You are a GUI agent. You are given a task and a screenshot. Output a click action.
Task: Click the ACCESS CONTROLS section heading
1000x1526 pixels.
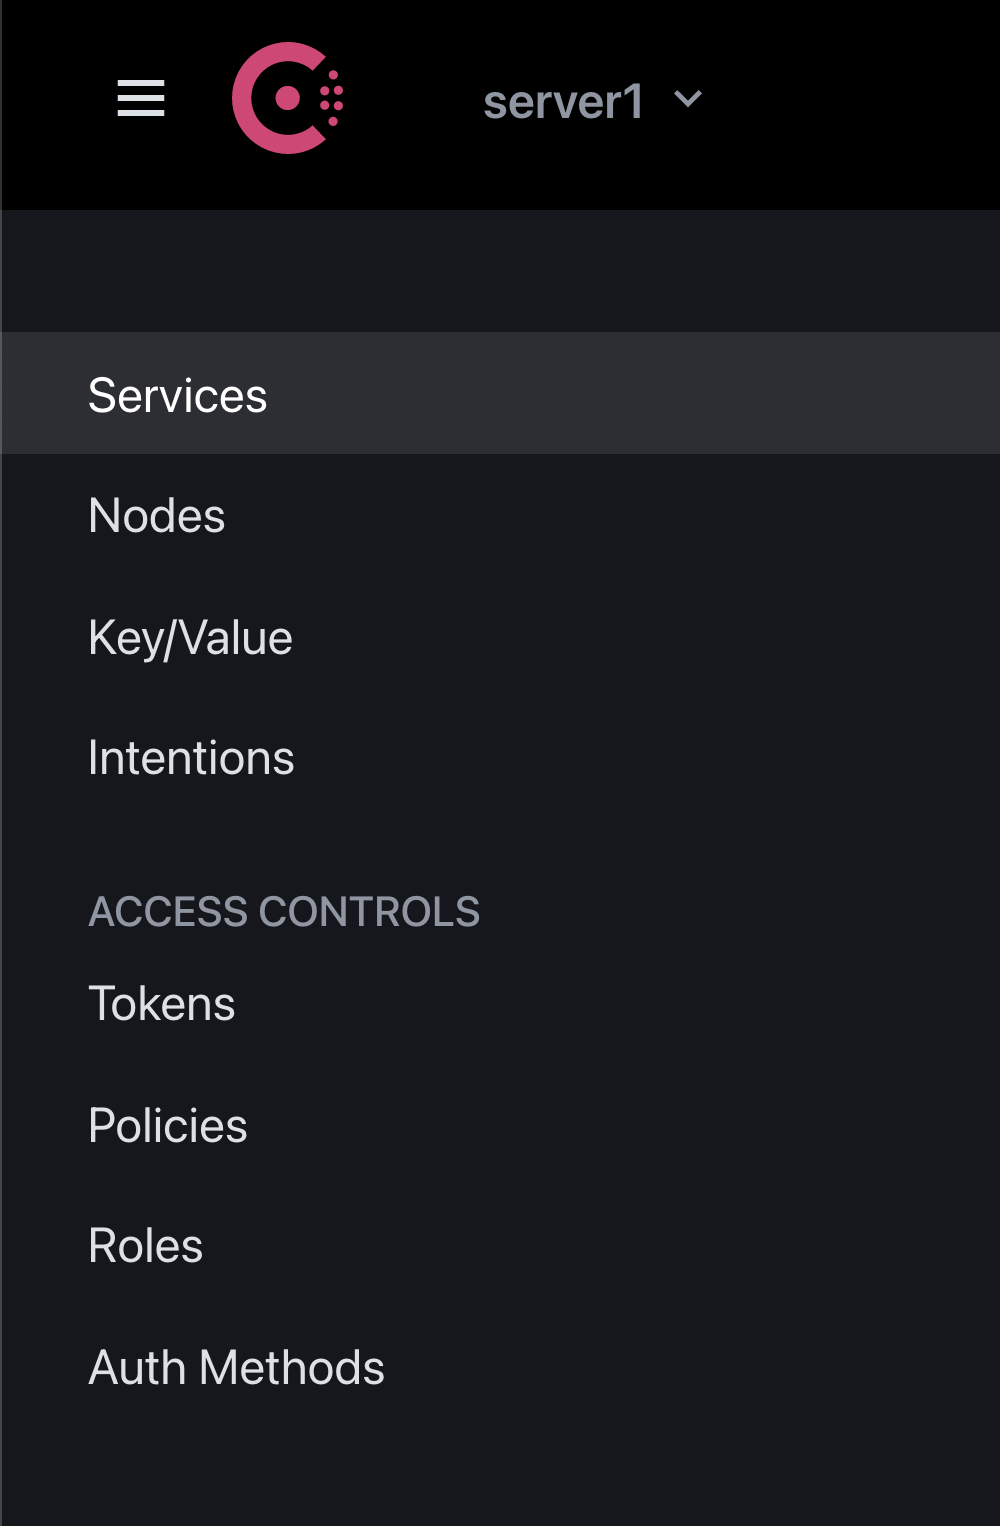click(284, 912)
